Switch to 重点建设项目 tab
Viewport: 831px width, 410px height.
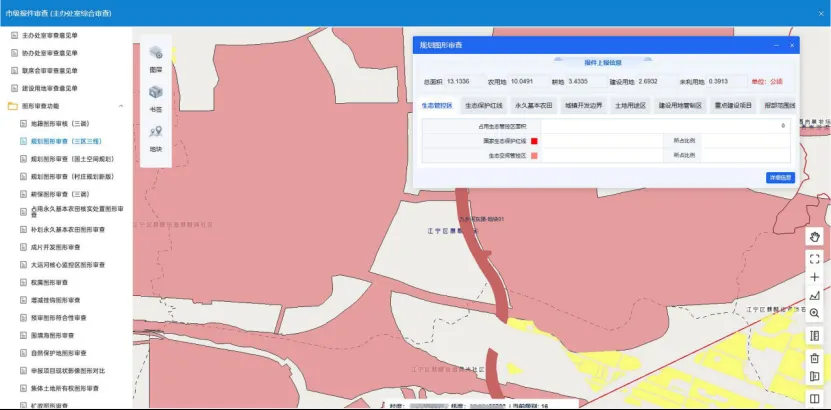(733, 105)
